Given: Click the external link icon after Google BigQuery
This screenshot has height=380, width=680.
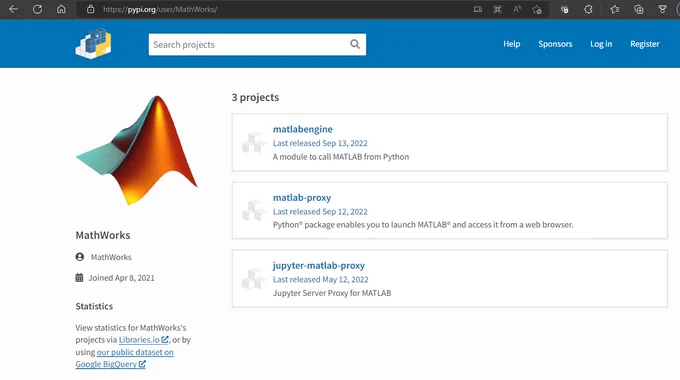Looking at the screenshot, I should [x=142, y=364].
